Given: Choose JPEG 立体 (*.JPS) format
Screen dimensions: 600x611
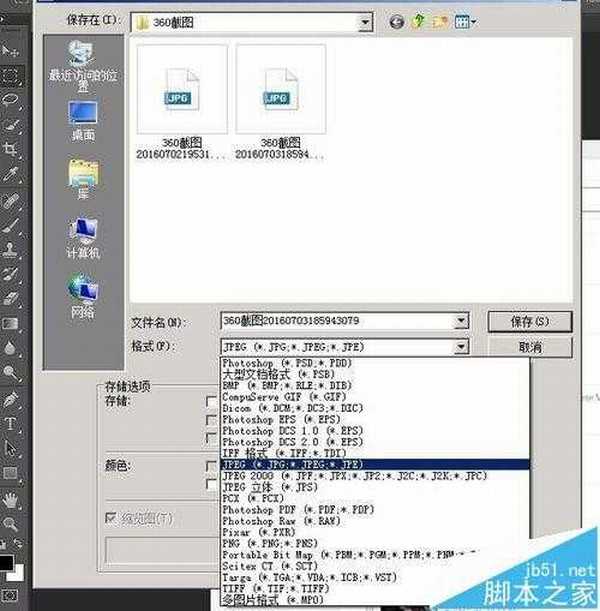Looking at the screenshot, I should pos(375,487).
